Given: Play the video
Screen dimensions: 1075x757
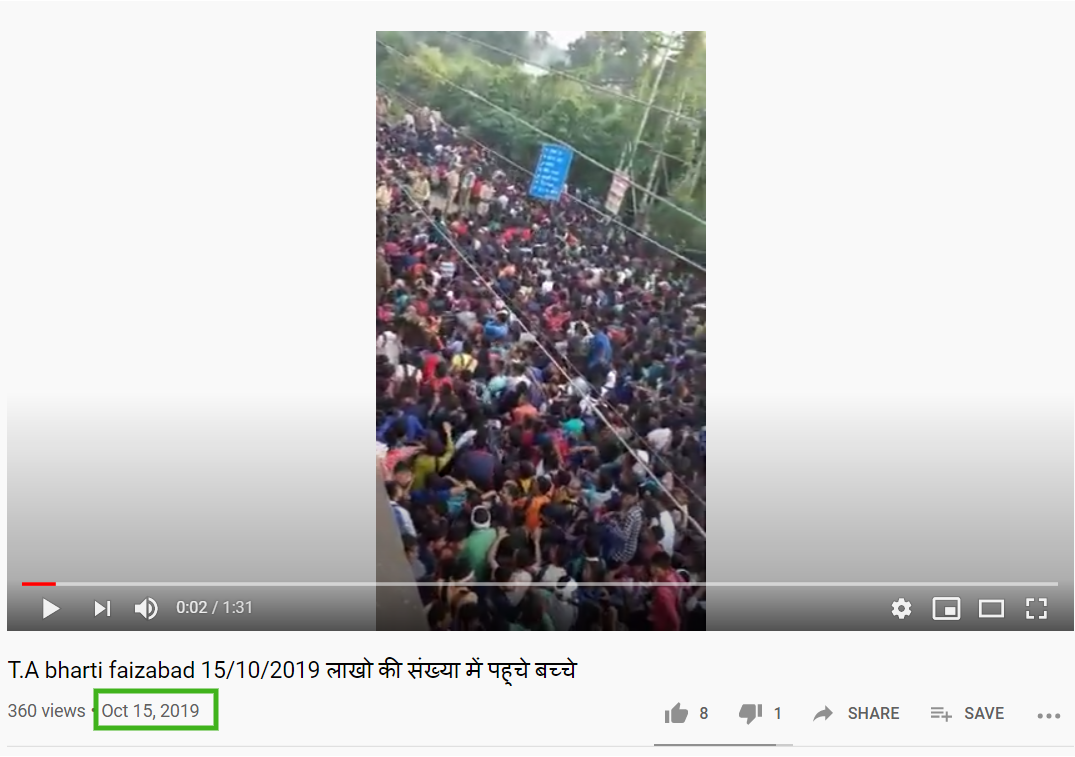Looking at the screenshot, I should click(51, 608).
